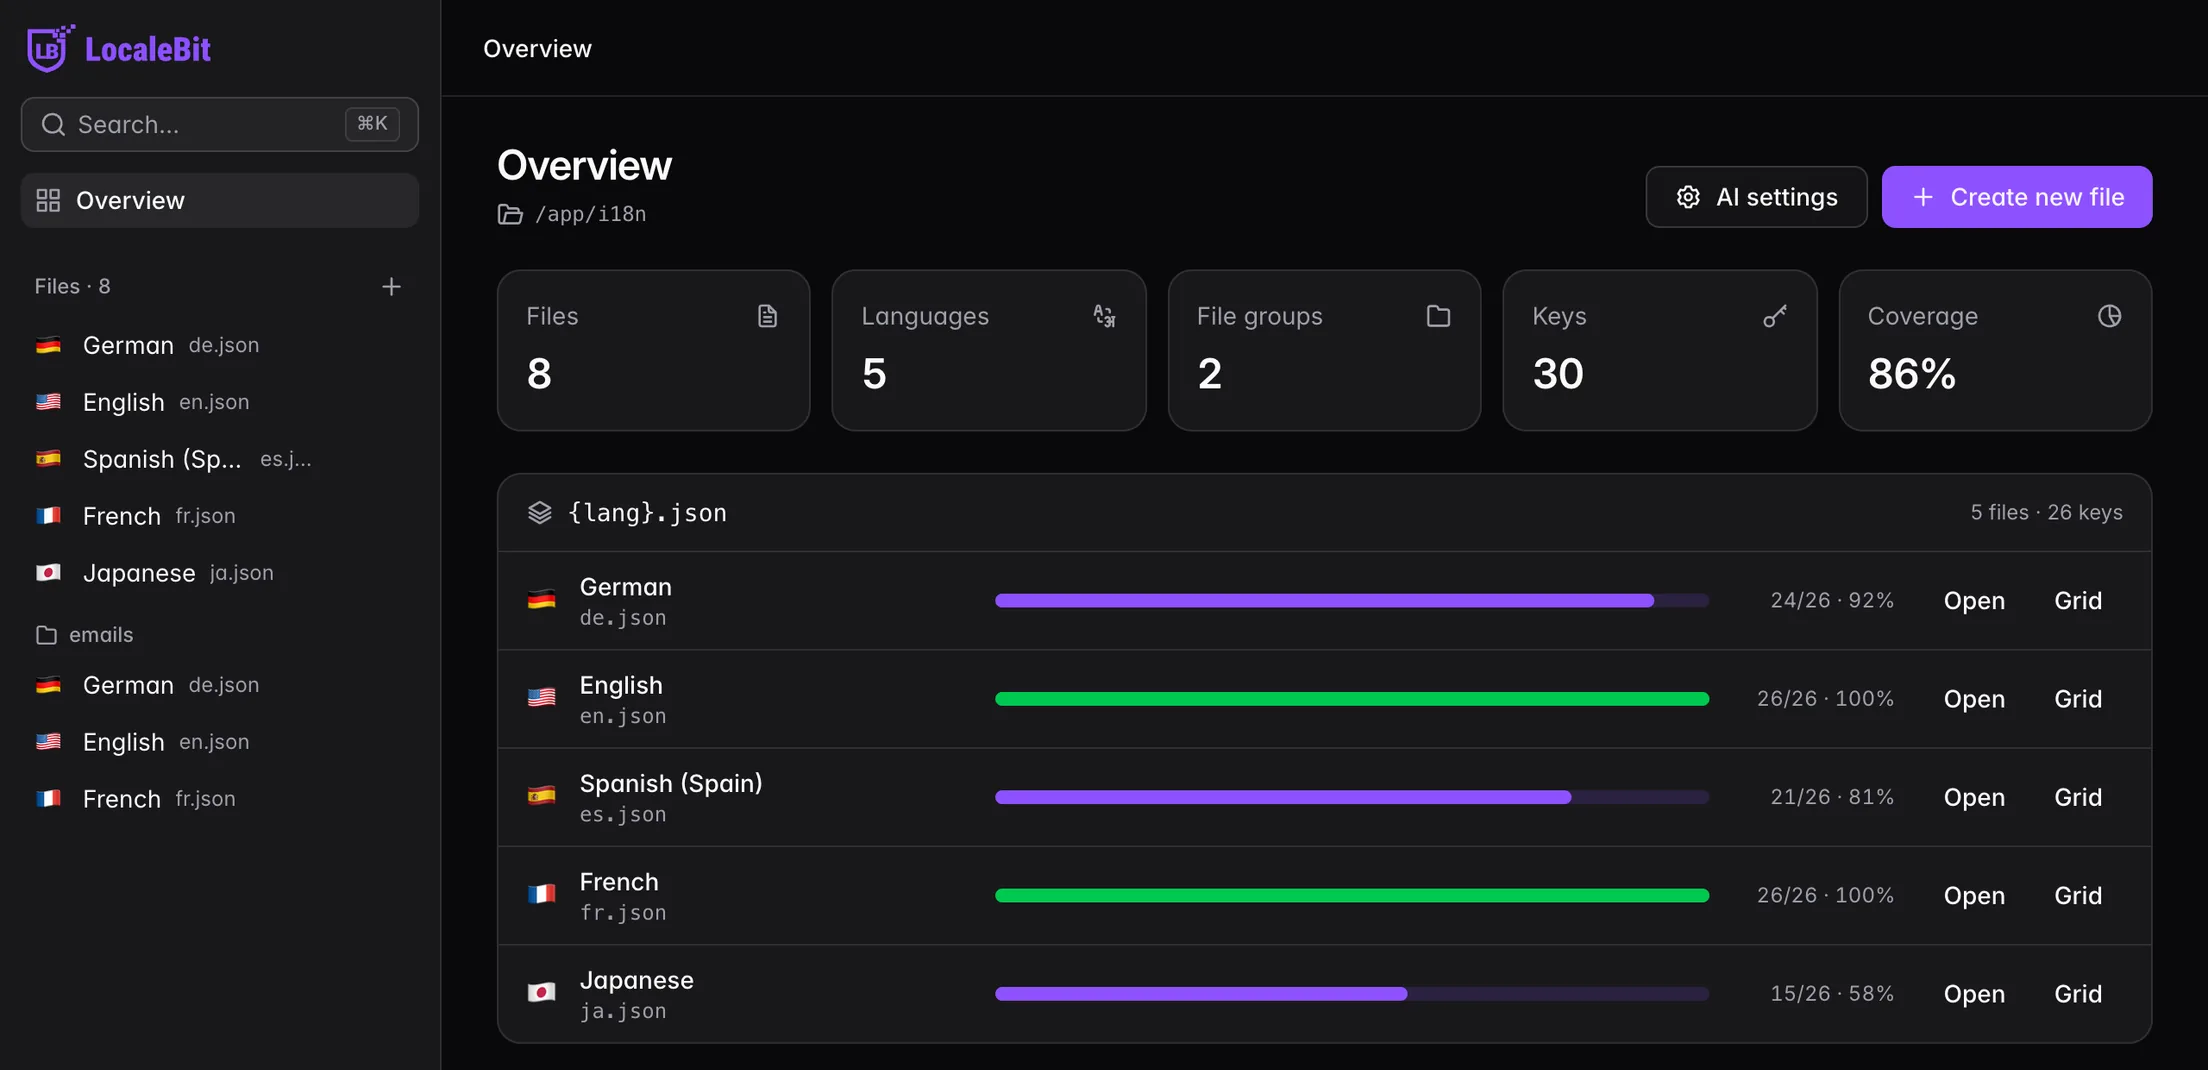Click the "21/26 · 81%" value
Image resolution: width=2208 pixels, height=1070 pixels.
tap(1832, 797)
